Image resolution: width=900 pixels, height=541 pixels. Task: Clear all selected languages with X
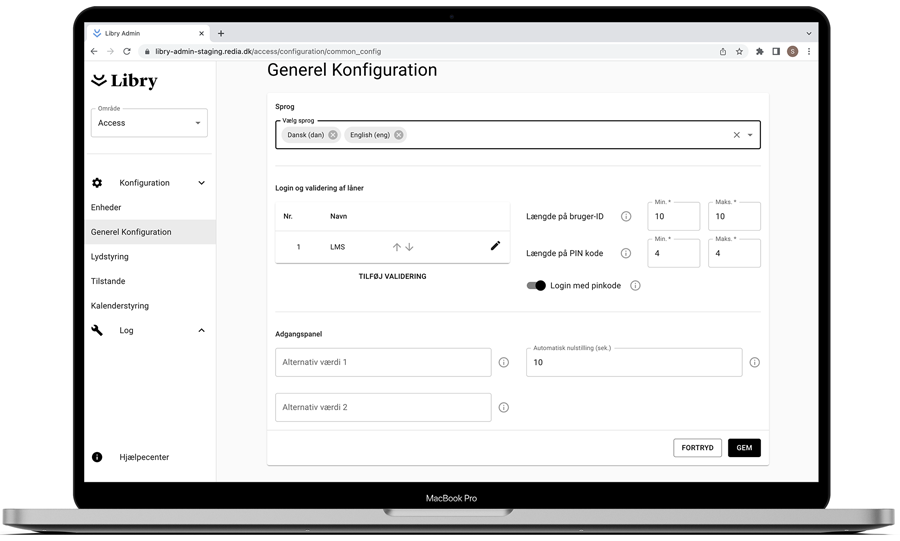[737, 135]
